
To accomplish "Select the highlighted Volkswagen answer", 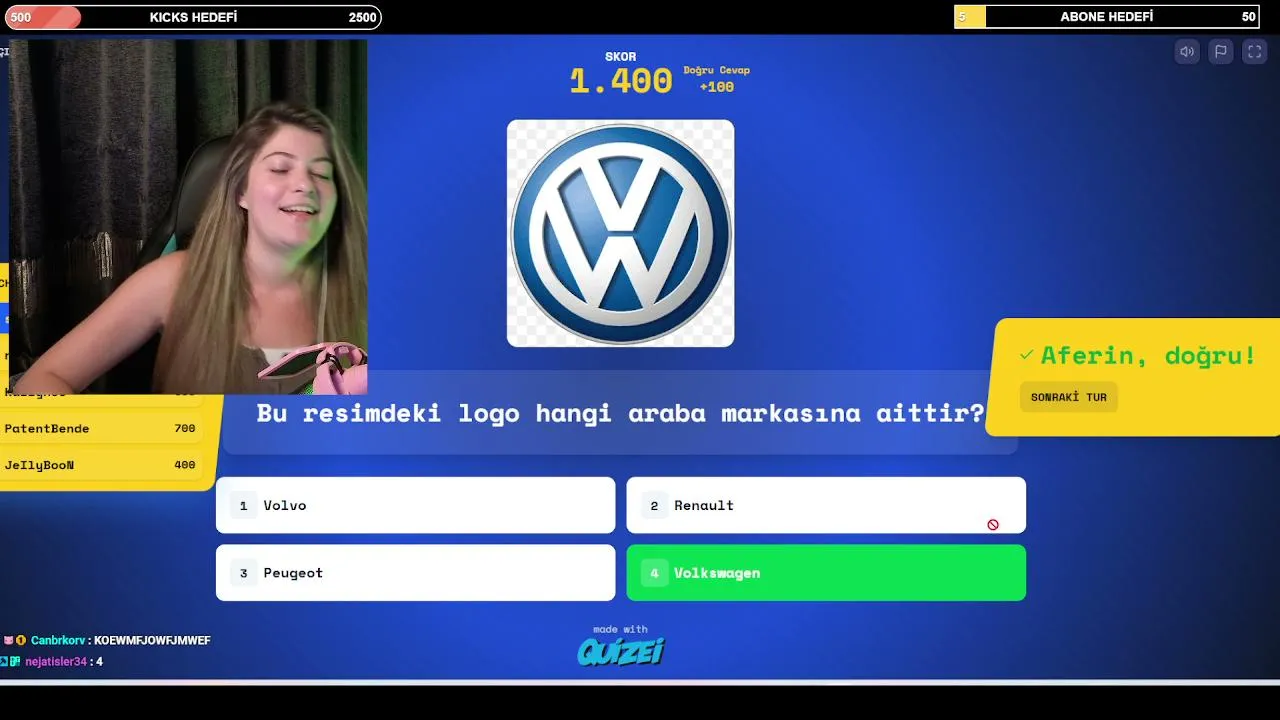I will [x=826, y=573].
